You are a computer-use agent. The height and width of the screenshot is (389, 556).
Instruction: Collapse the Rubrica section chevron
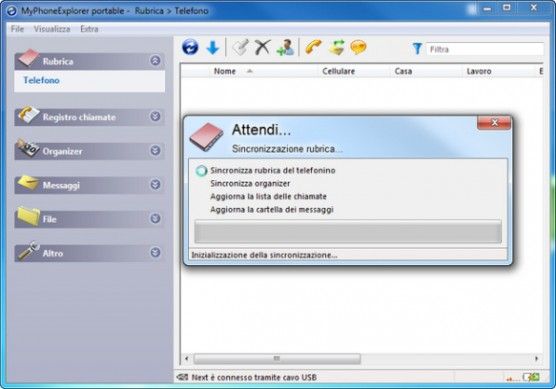pos(155,61)
